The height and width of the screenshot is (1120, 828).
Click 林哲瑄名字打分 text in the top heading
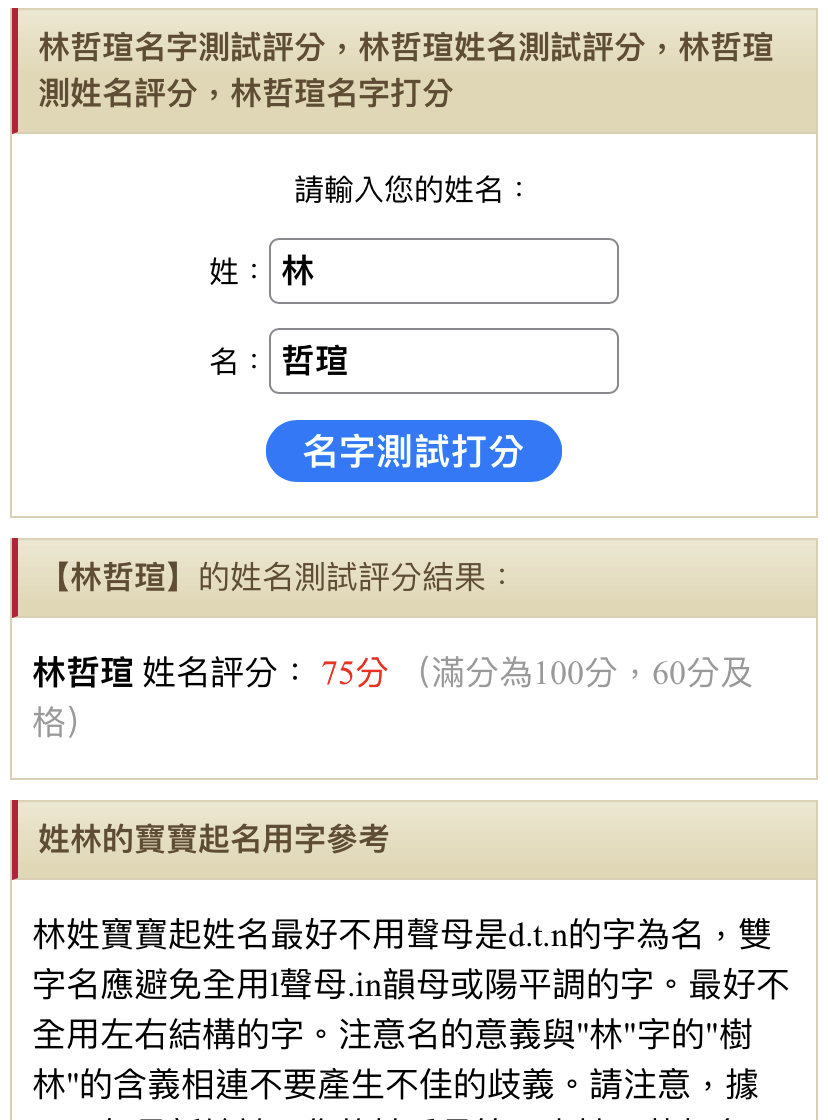point(342,93)
